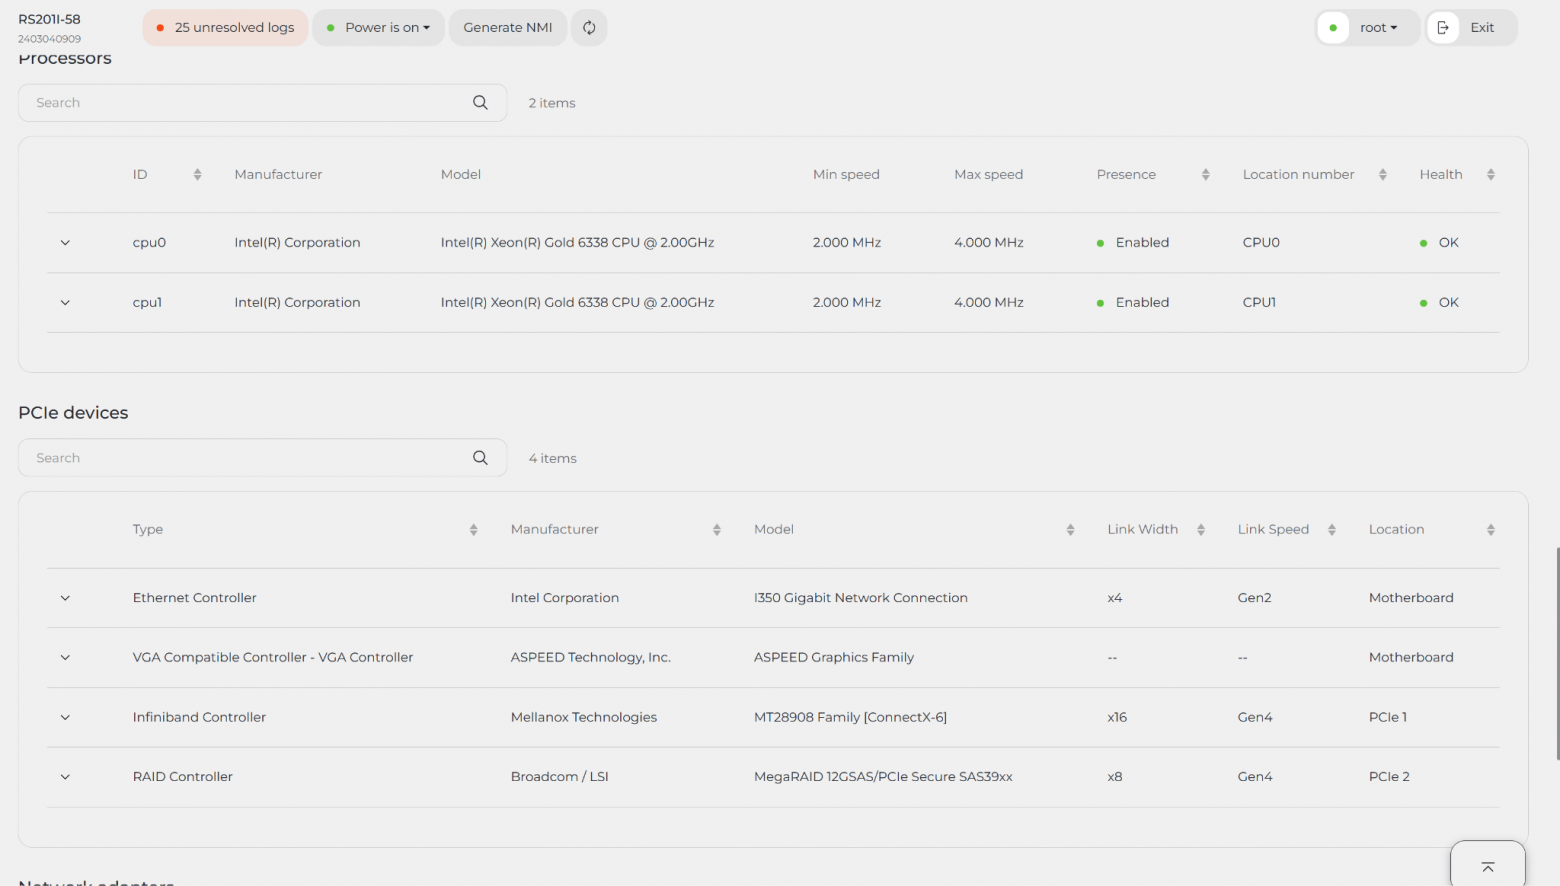Sort PCIe devices by Location arrows
The width and height of the screenshot is (1560, 886).
(x=1491, y=530)
